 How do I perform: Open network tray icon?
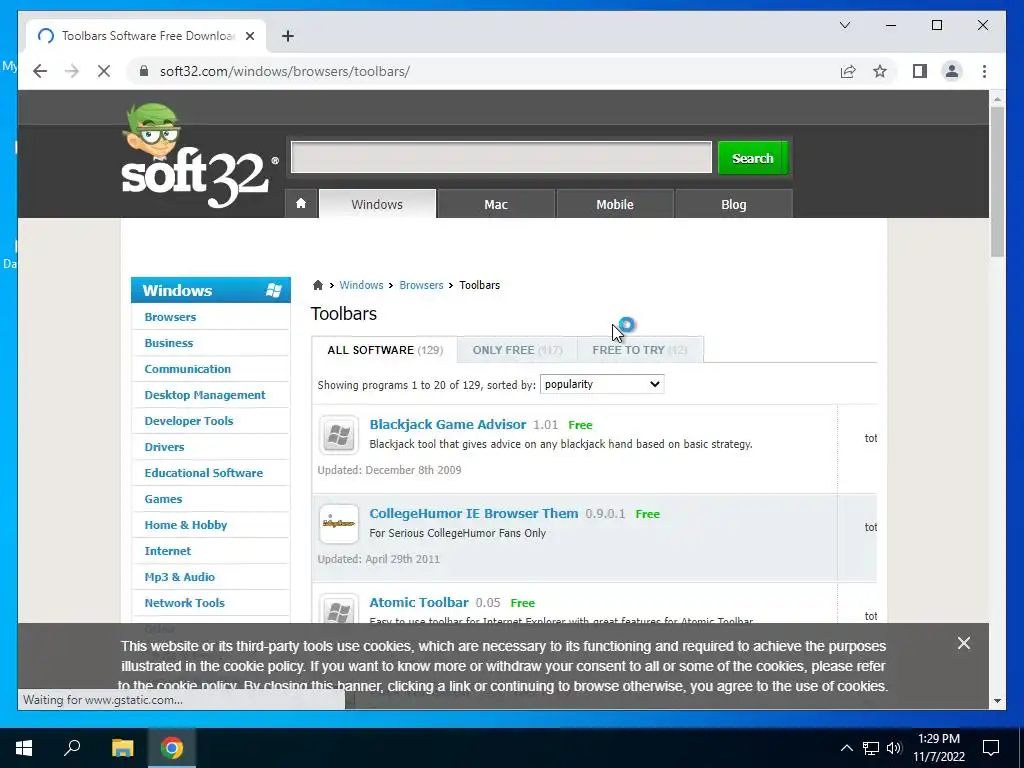(x=871, y=748)
